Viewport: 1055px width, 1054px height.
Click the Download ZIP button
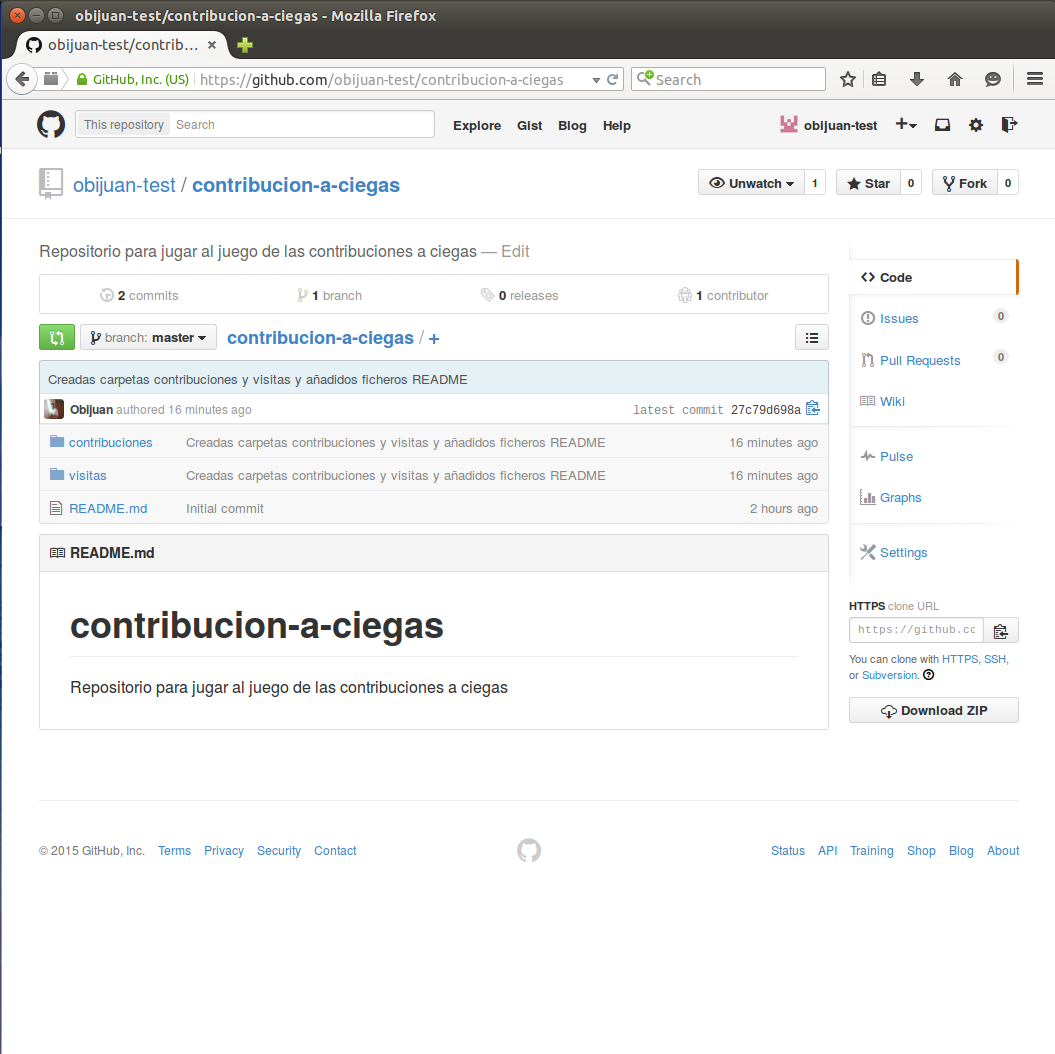[x=933, y=710]
